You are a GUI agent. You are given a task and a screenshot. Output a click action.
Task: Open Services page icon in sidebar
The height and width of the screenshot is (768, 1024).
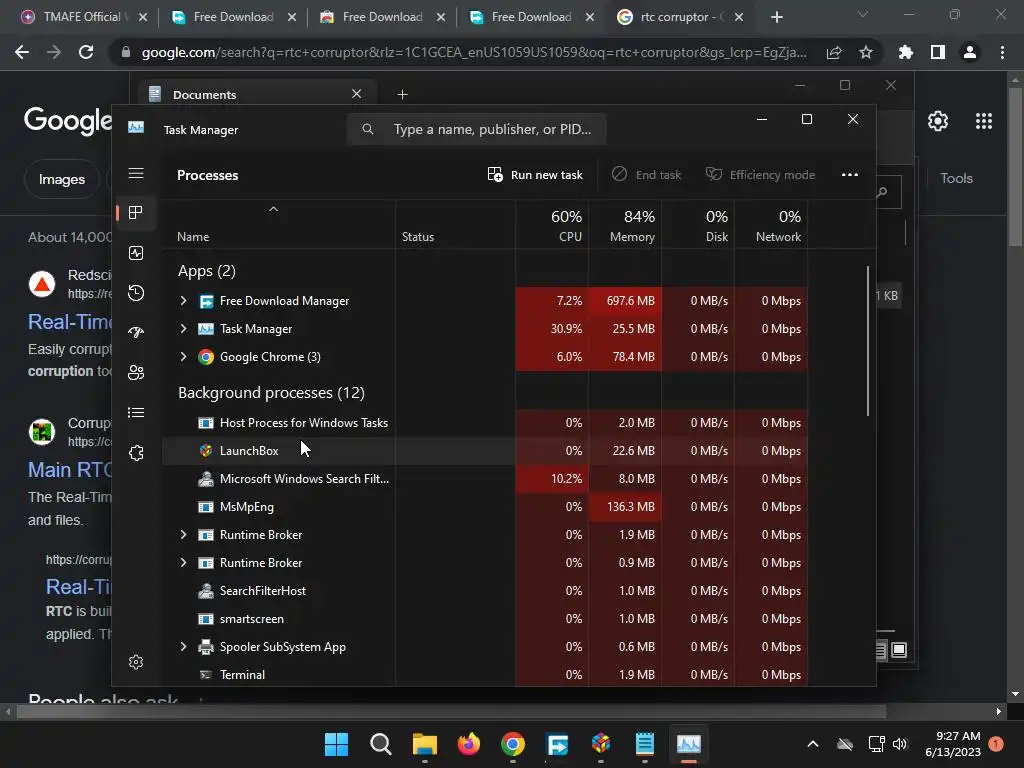coord(136,453)
